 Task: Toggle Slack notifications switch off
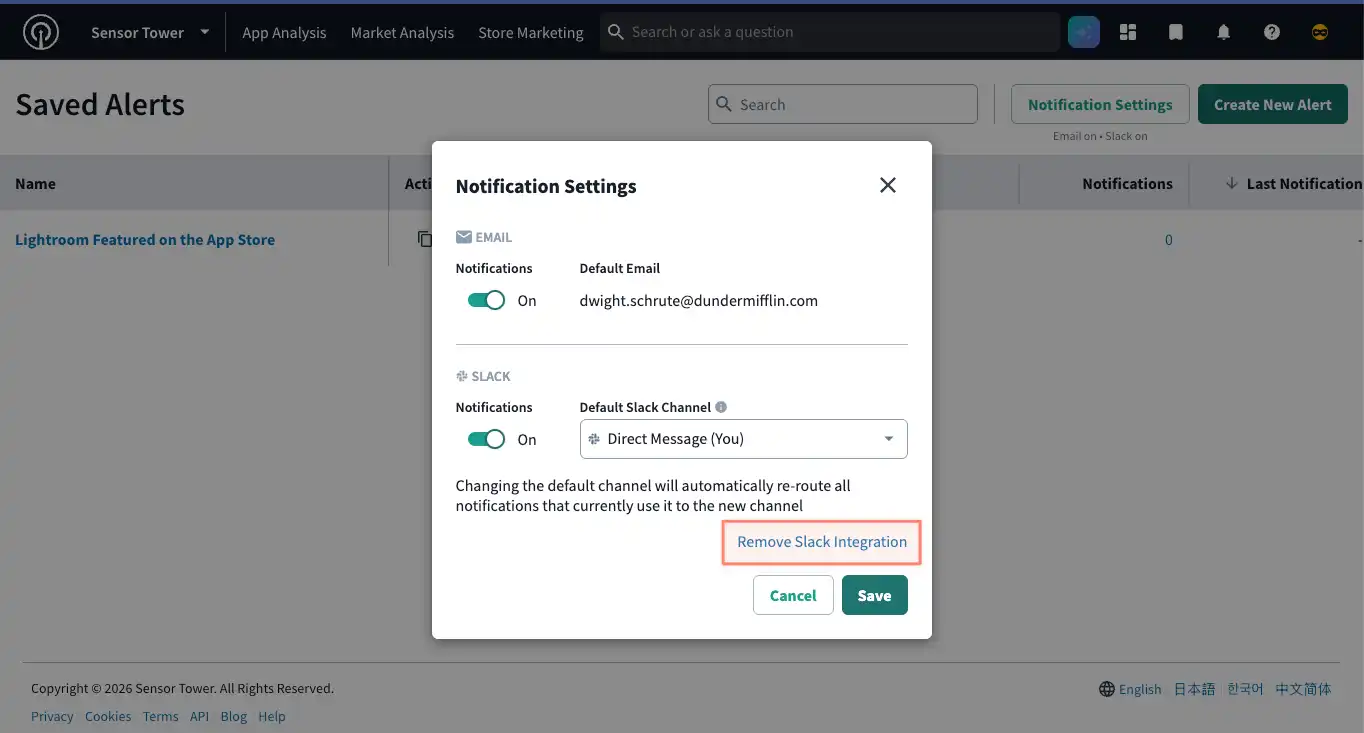pyautogui.click(x=487, y=439)
